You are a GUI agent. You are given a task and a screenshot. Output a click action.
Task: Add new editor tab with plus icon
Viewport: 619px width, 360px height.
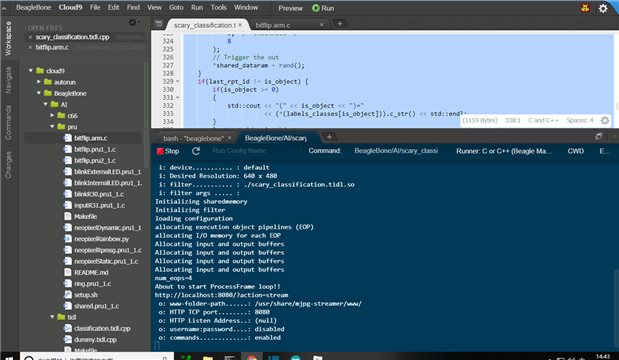tap(340, 24)
